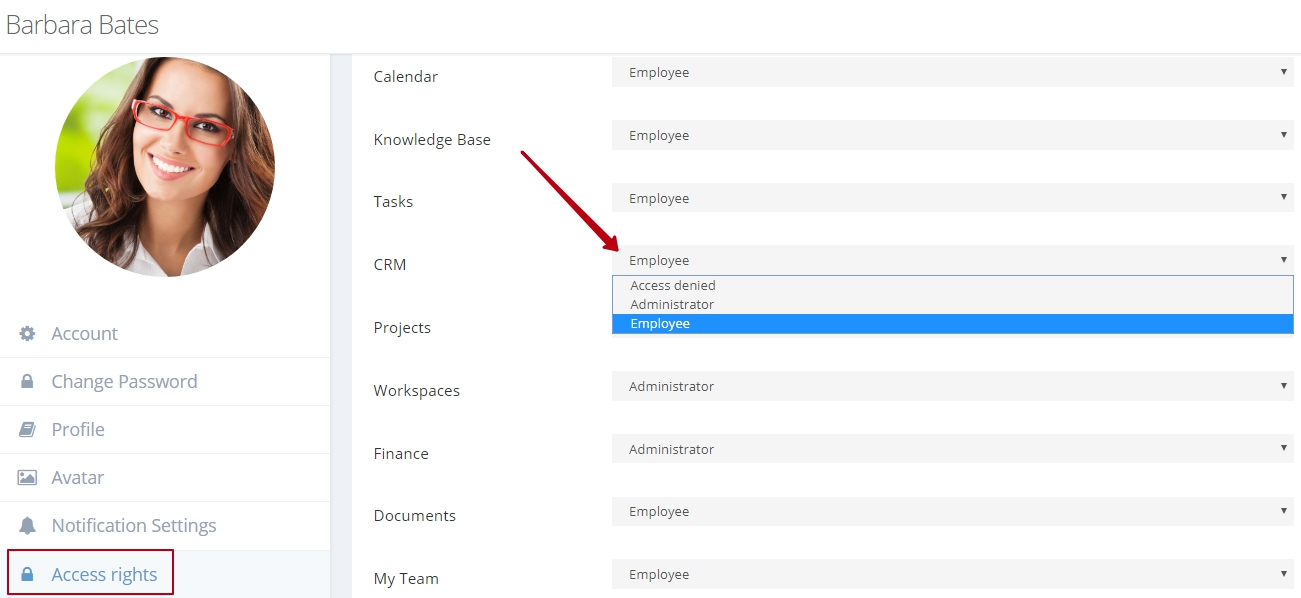The height and width of the screenshot is (598, 1301).
Task: Click the bell icon beside Notification Settings
Action: tap(27, 525)
